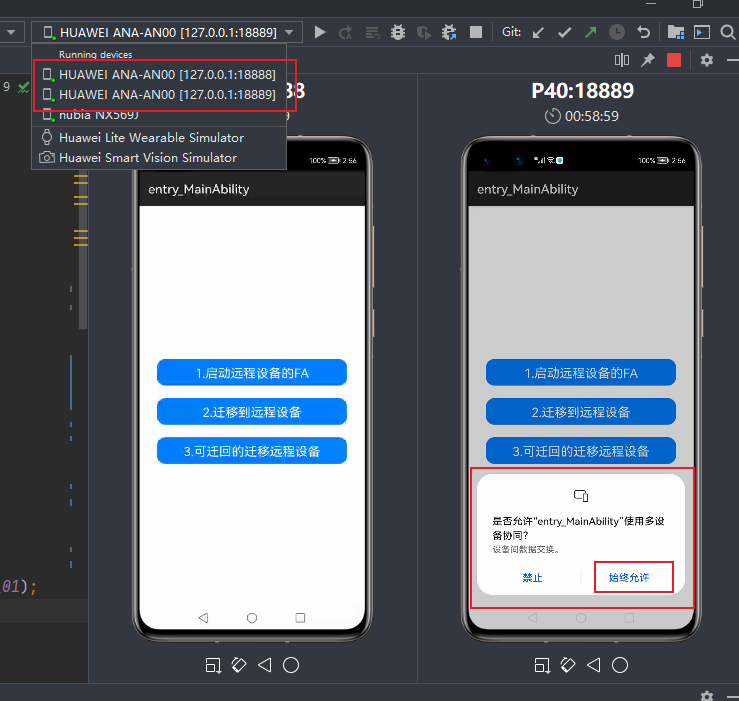739x701 pixels.
Task: Click the Run app play icon
Action: (320, 32)
